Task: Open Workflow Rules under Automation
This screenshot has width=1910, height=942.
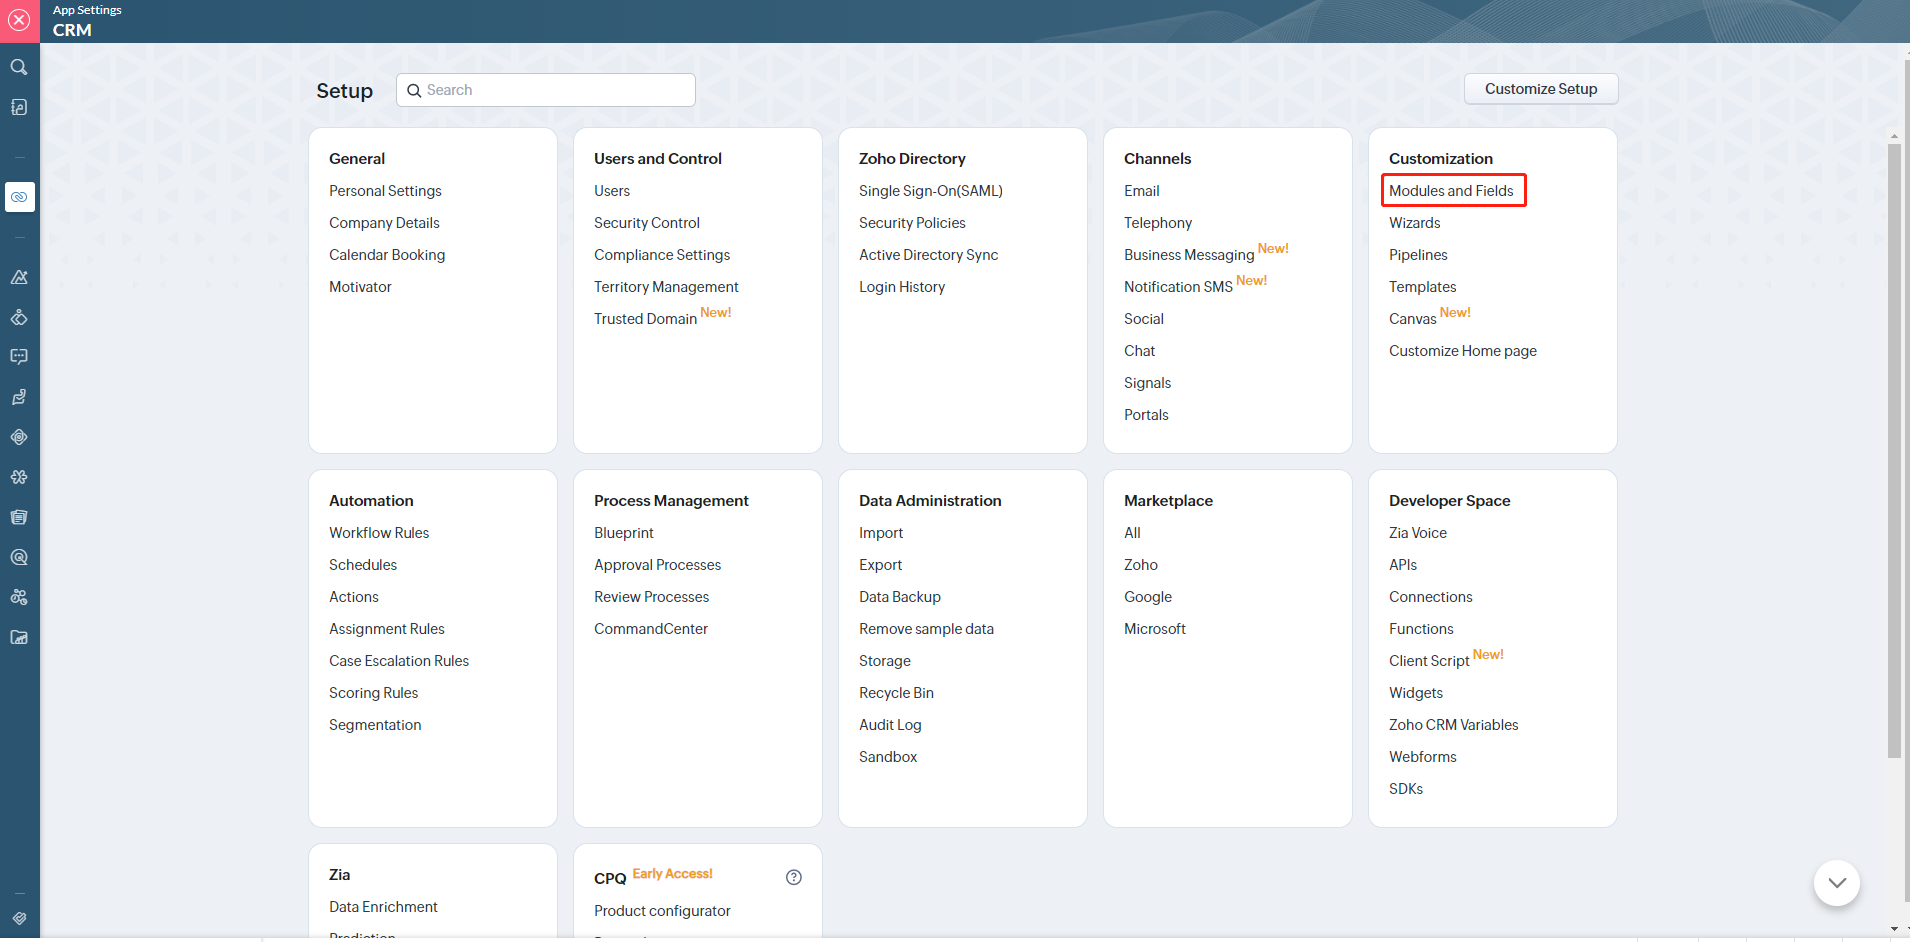Action: coord(379,533)
